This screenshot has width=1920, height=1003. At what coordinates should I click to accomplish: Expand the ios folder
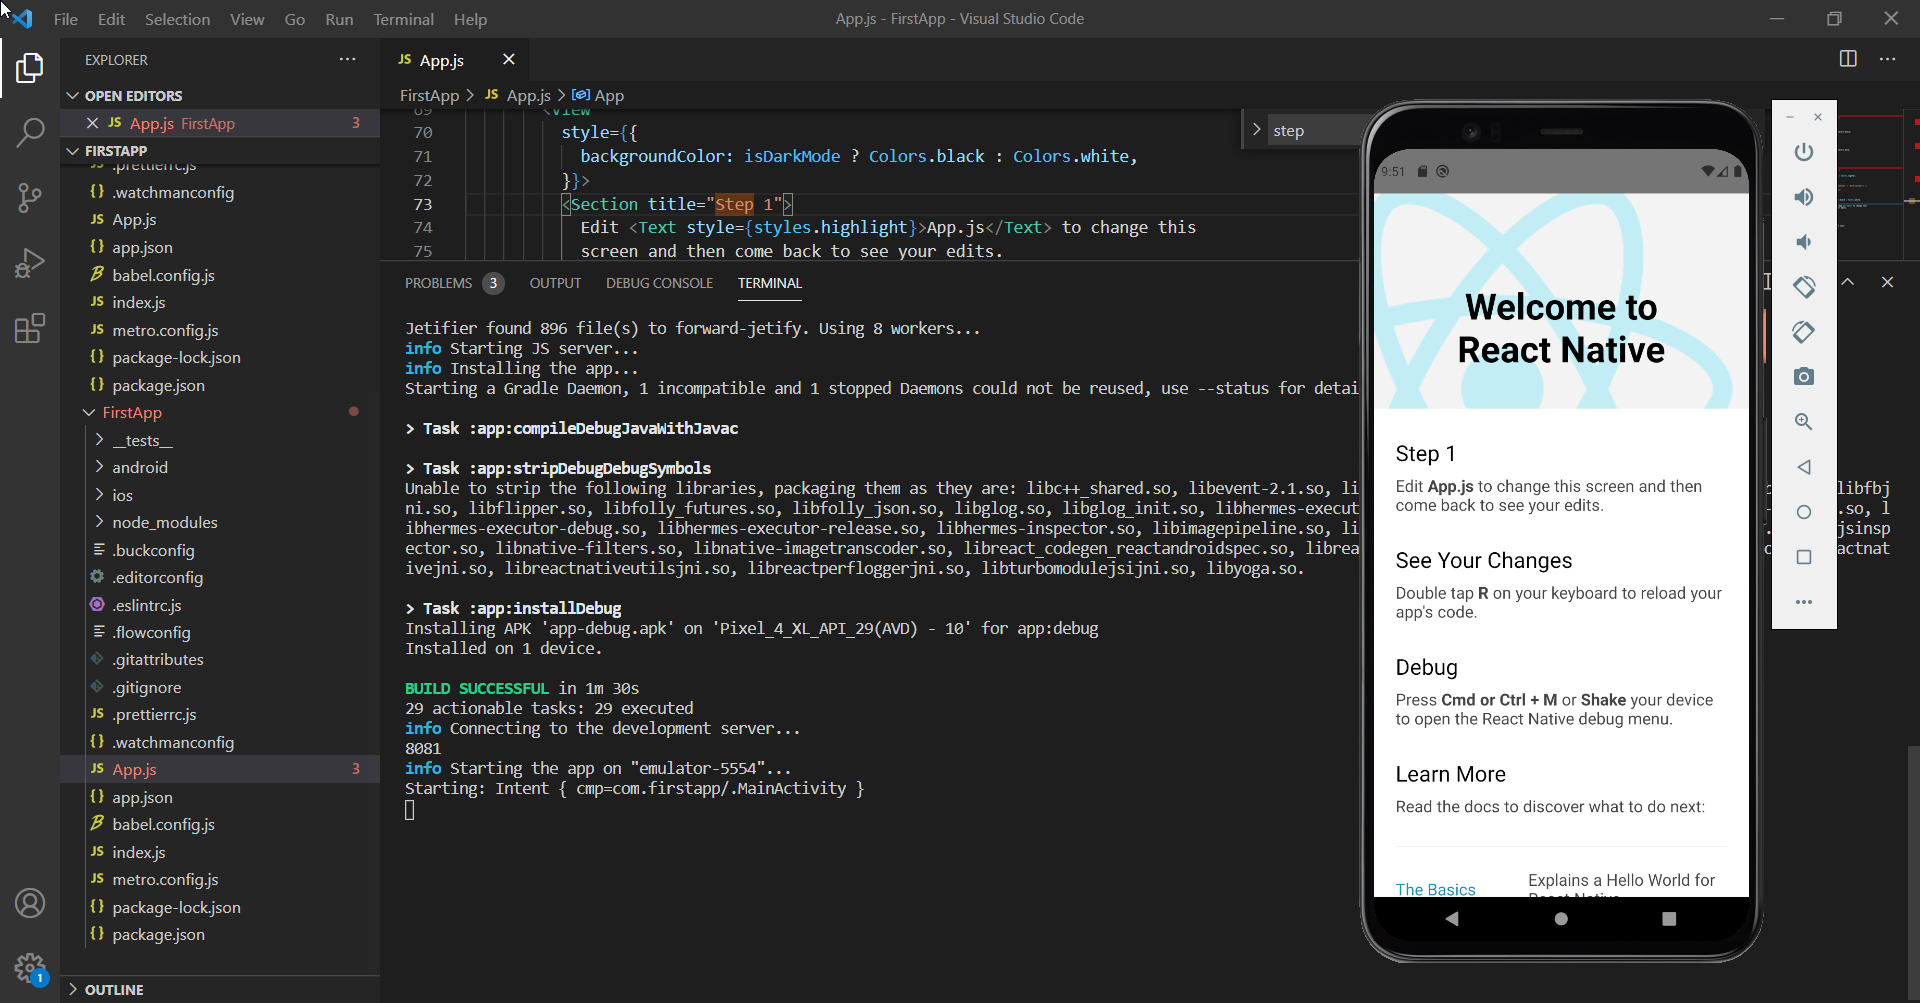coord(220,495)
